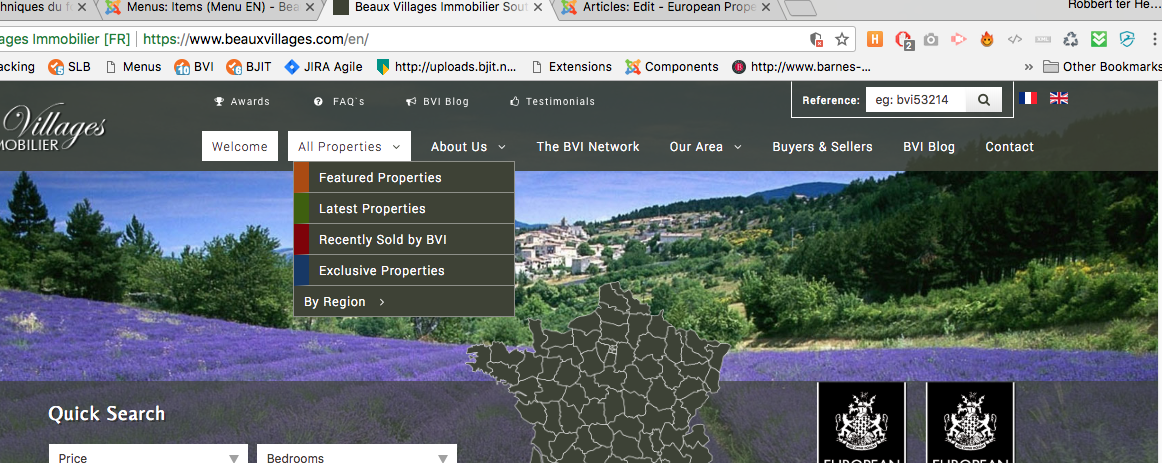Show hidden bookmarks via double-chevron overflow

1029,67
